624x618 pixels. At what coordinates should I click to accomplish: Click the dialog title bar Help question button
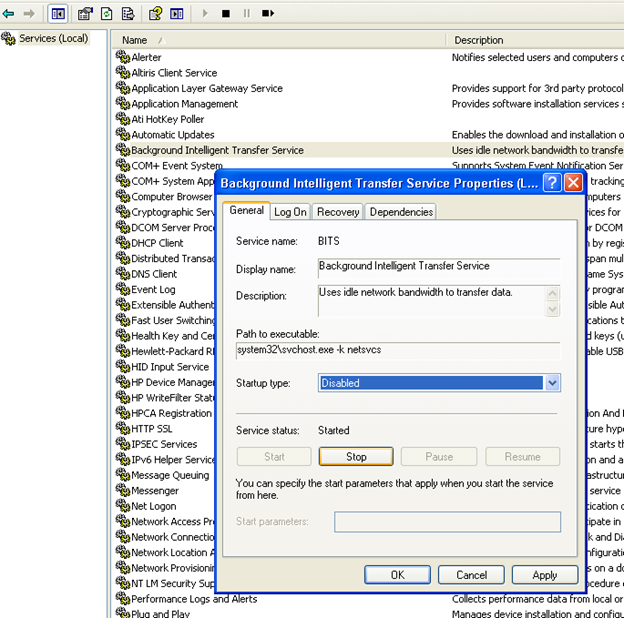[x=552, y=183]
